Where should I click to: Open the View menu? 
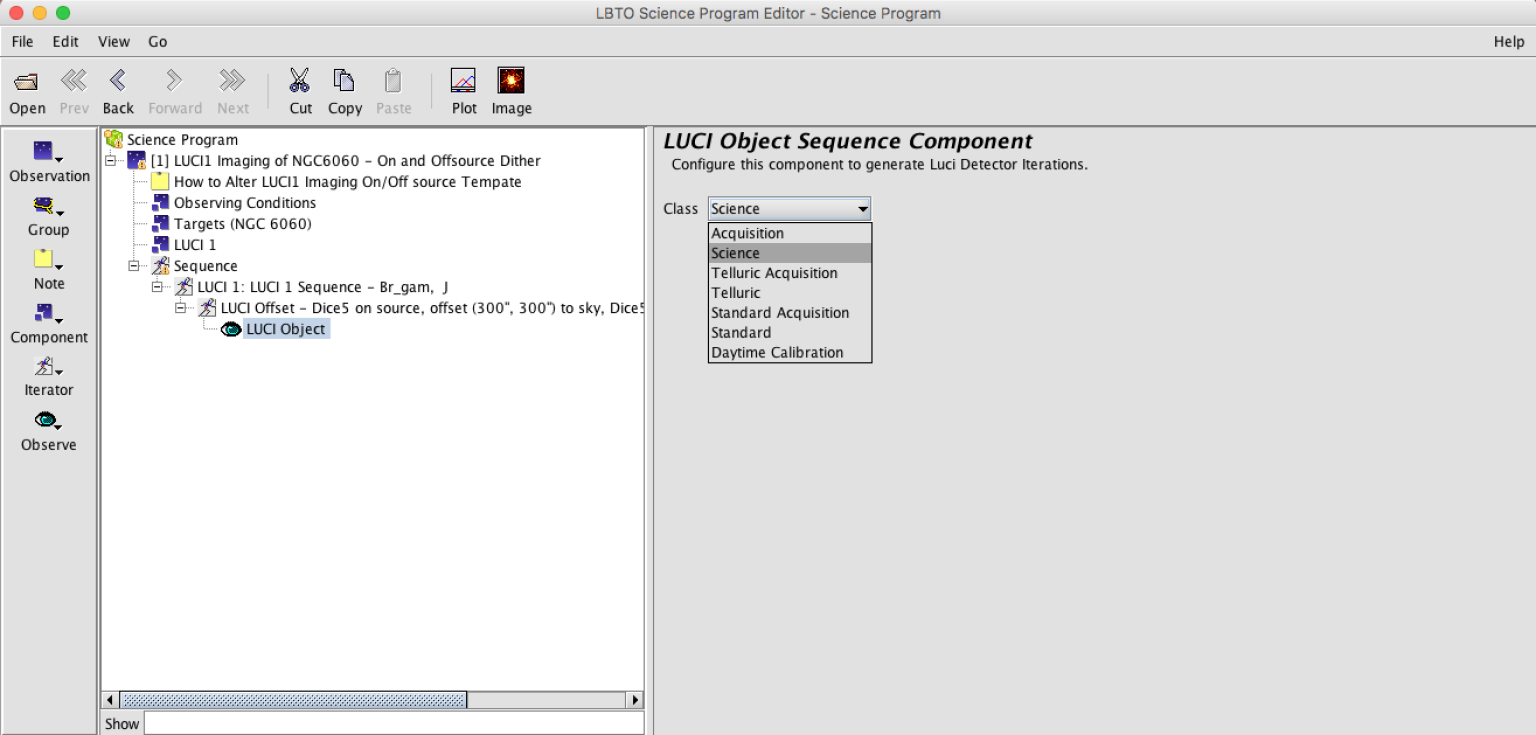(114, 41)
